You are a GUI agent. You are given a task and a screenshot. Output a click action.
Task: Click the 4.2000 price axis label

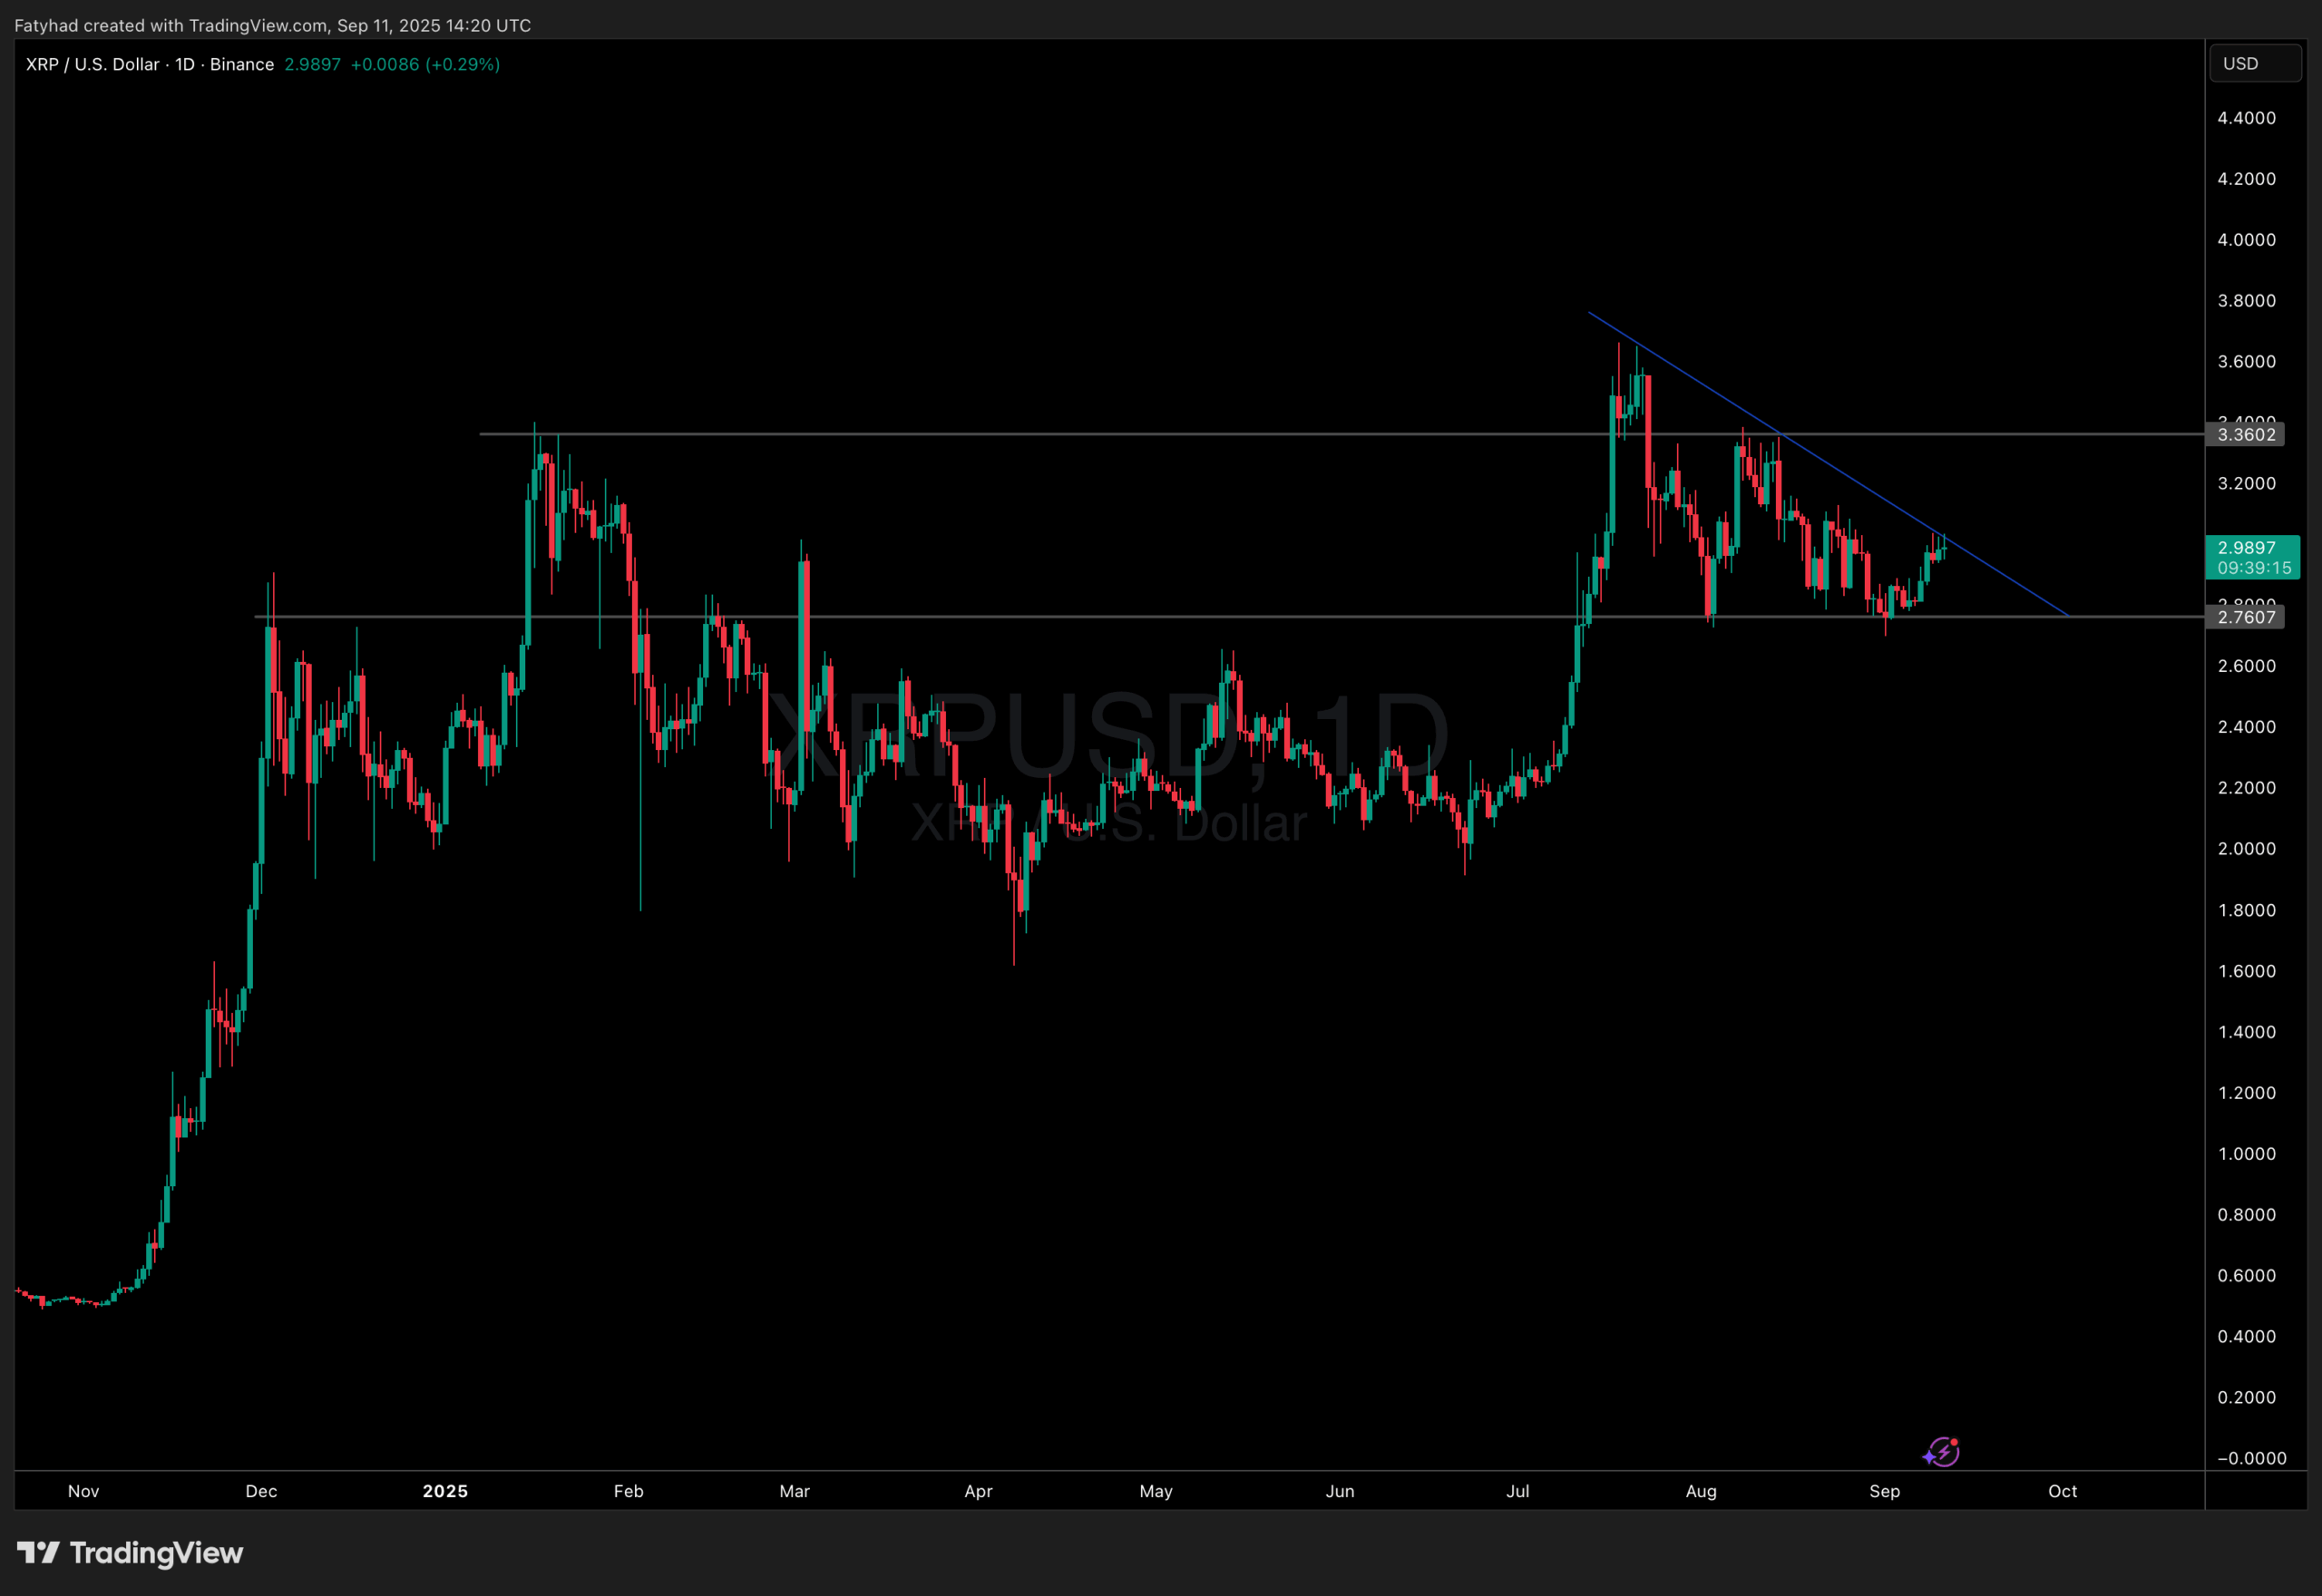coord(2246,179)
